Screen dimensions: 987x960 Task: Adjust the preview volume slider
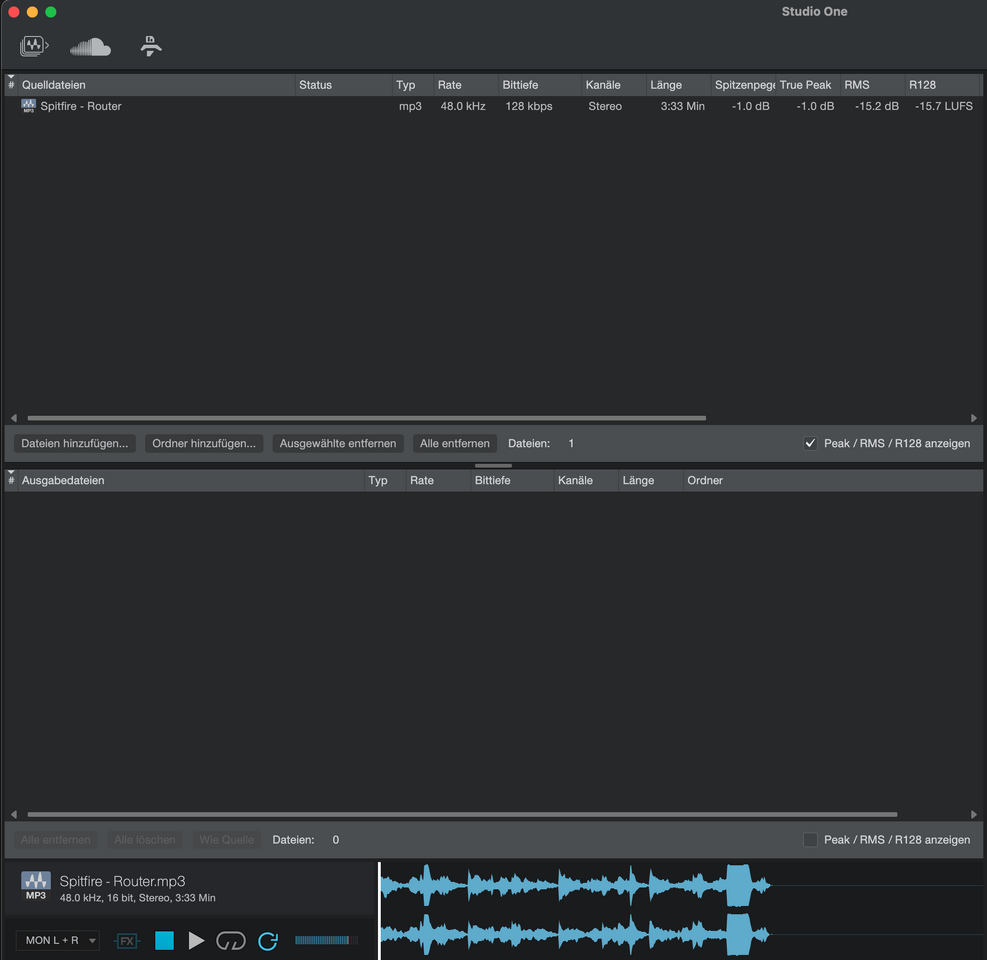pos(326,940)
